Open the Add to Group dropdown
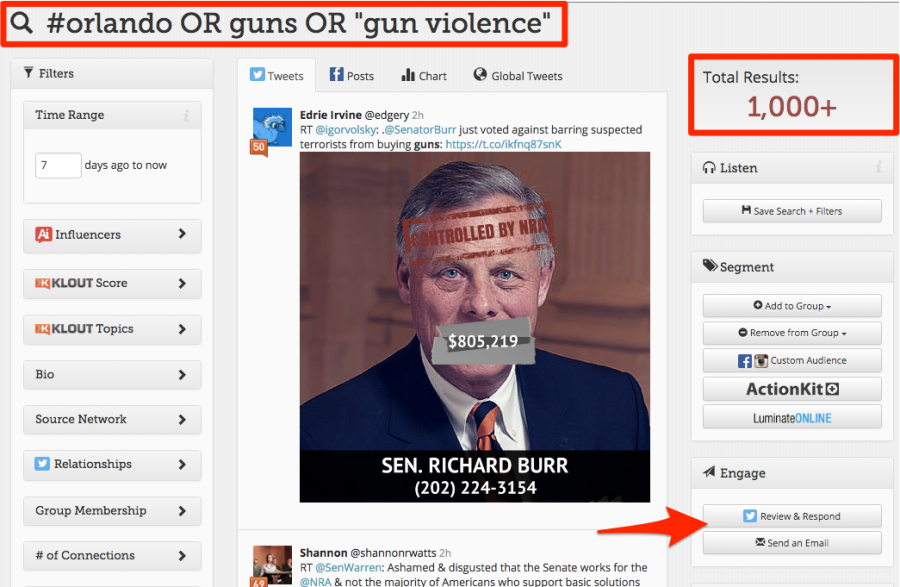The width and height of the screenshot is (900, 587). click(792, 306)
